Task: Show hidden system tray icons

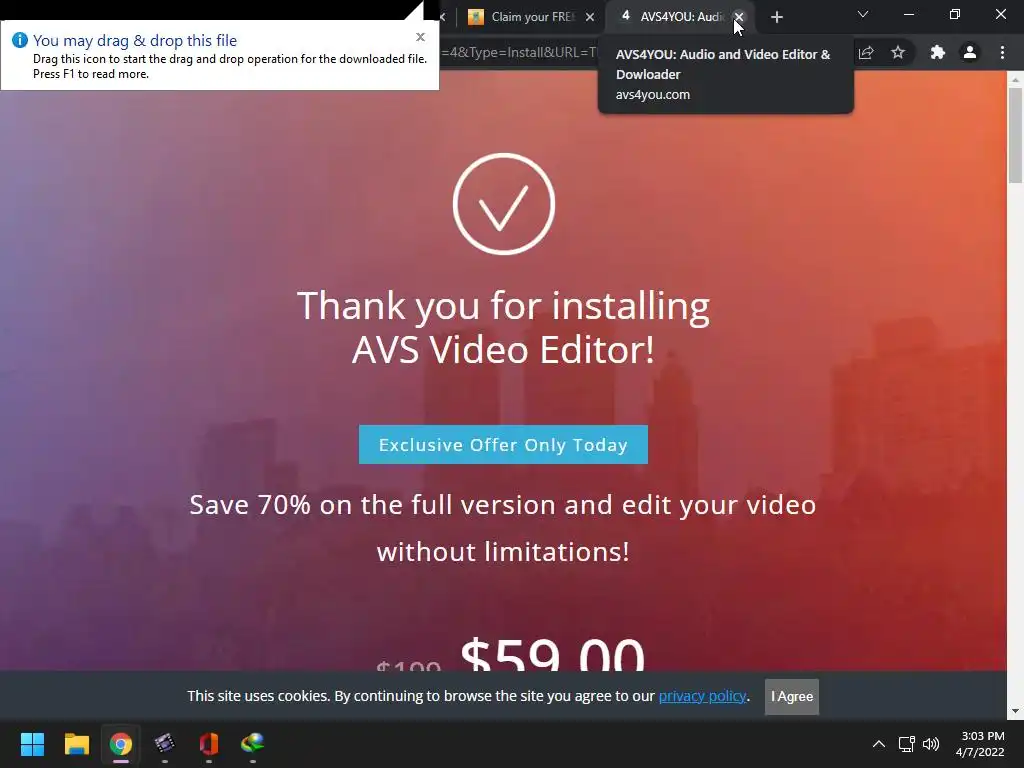Action: coord(879,744)
